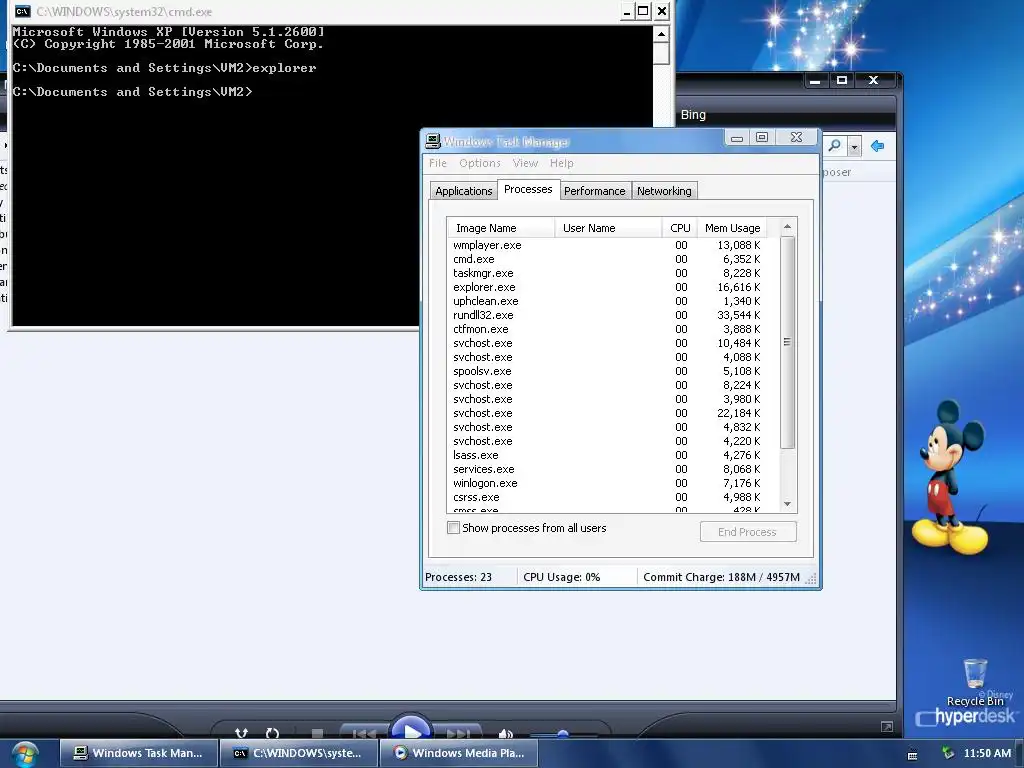The height and width of the screenshot is (768, 1024).
Task: Click the Next track button in Media Player
Action: 458,733
